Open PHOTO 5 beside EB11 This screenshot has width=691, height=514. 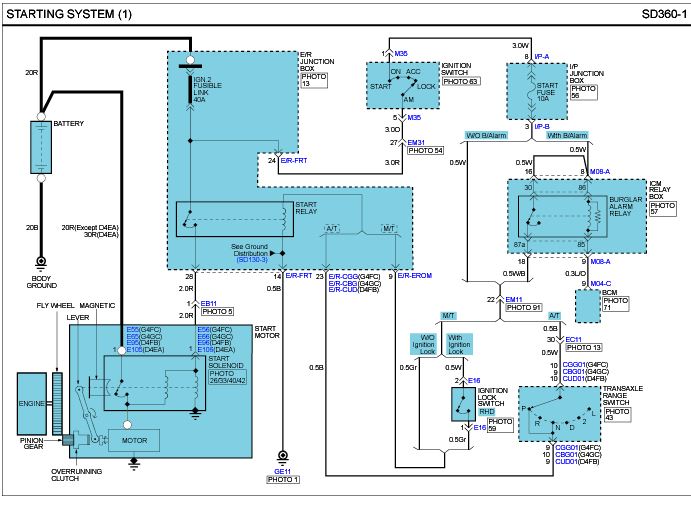coord(217,312)
